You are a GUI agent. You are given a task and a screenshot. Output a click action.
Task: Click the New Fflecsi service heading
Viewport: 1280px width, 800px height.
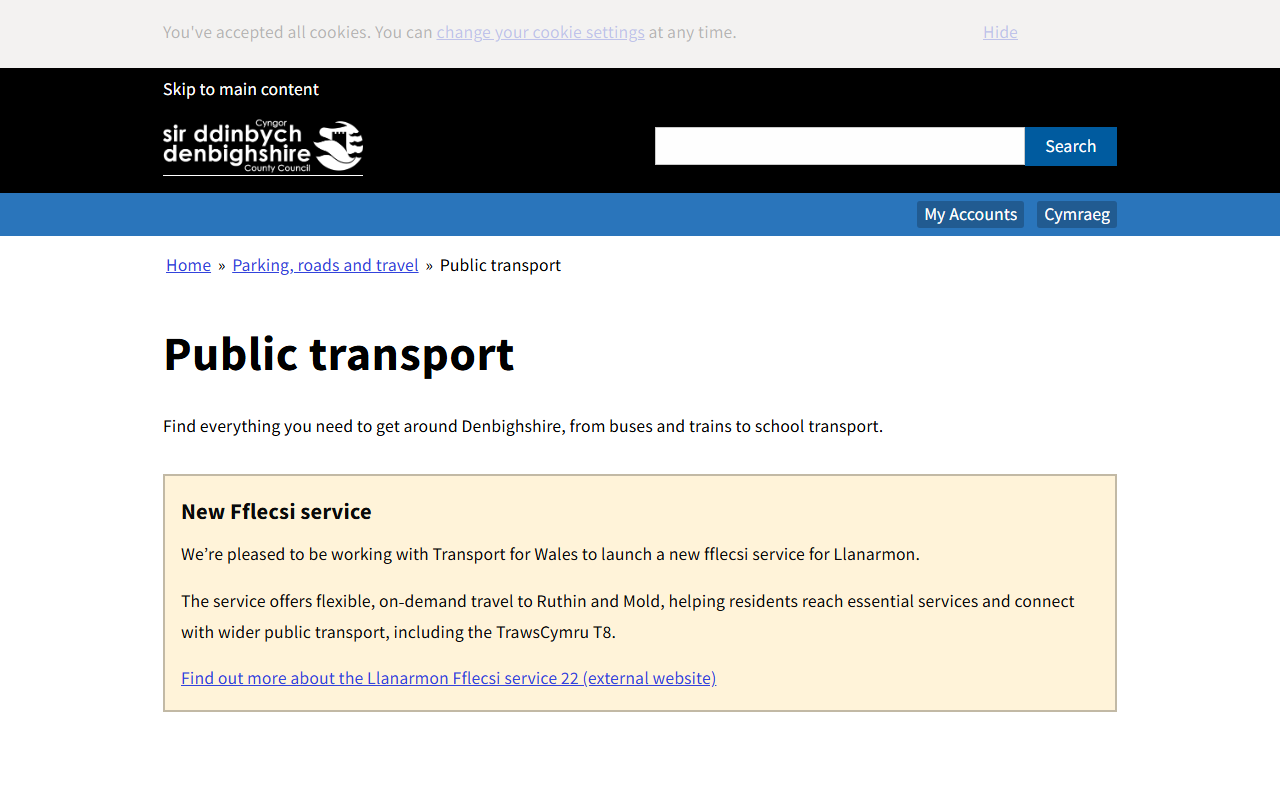pos(276,511)
